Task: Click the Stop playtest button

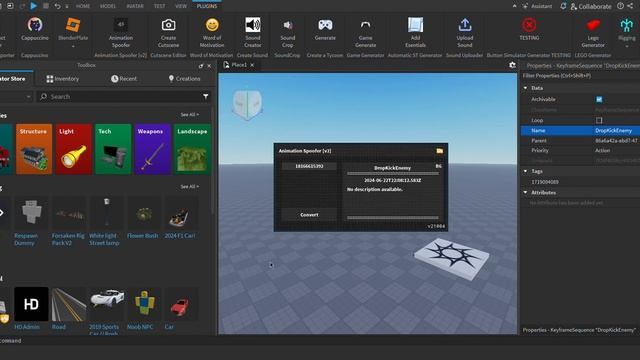Action: click(x=46, y=6)
